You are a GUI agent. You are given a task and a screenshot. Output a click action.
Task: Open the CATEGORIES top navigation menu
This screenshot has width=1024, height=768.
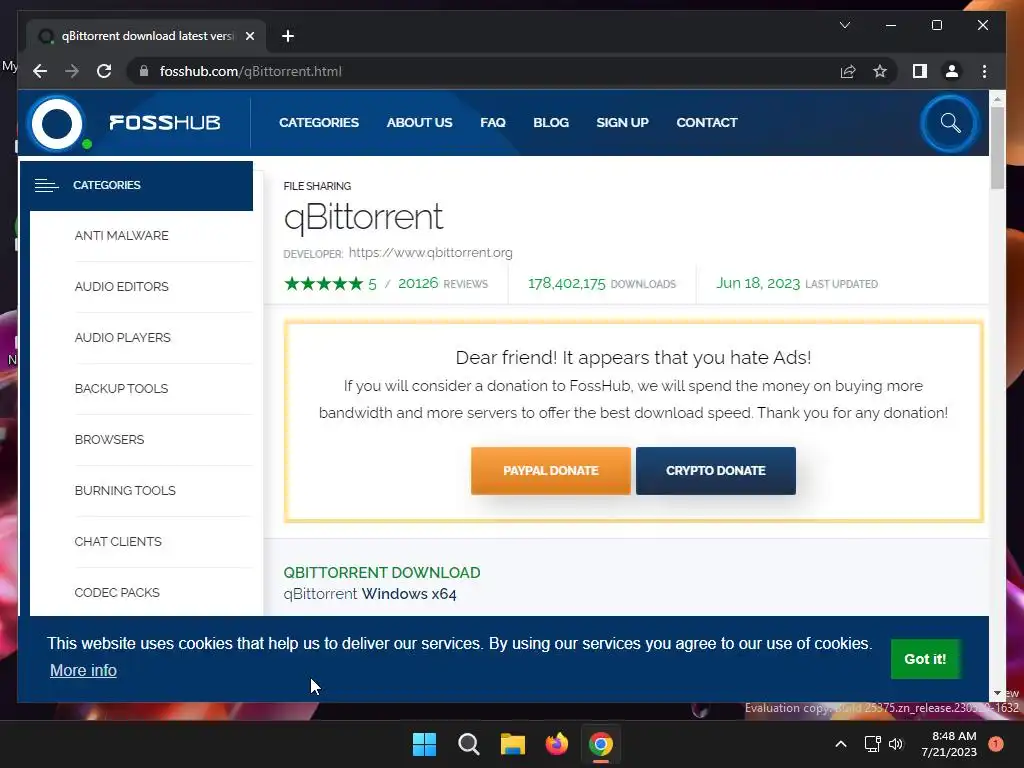coord(319,122)
